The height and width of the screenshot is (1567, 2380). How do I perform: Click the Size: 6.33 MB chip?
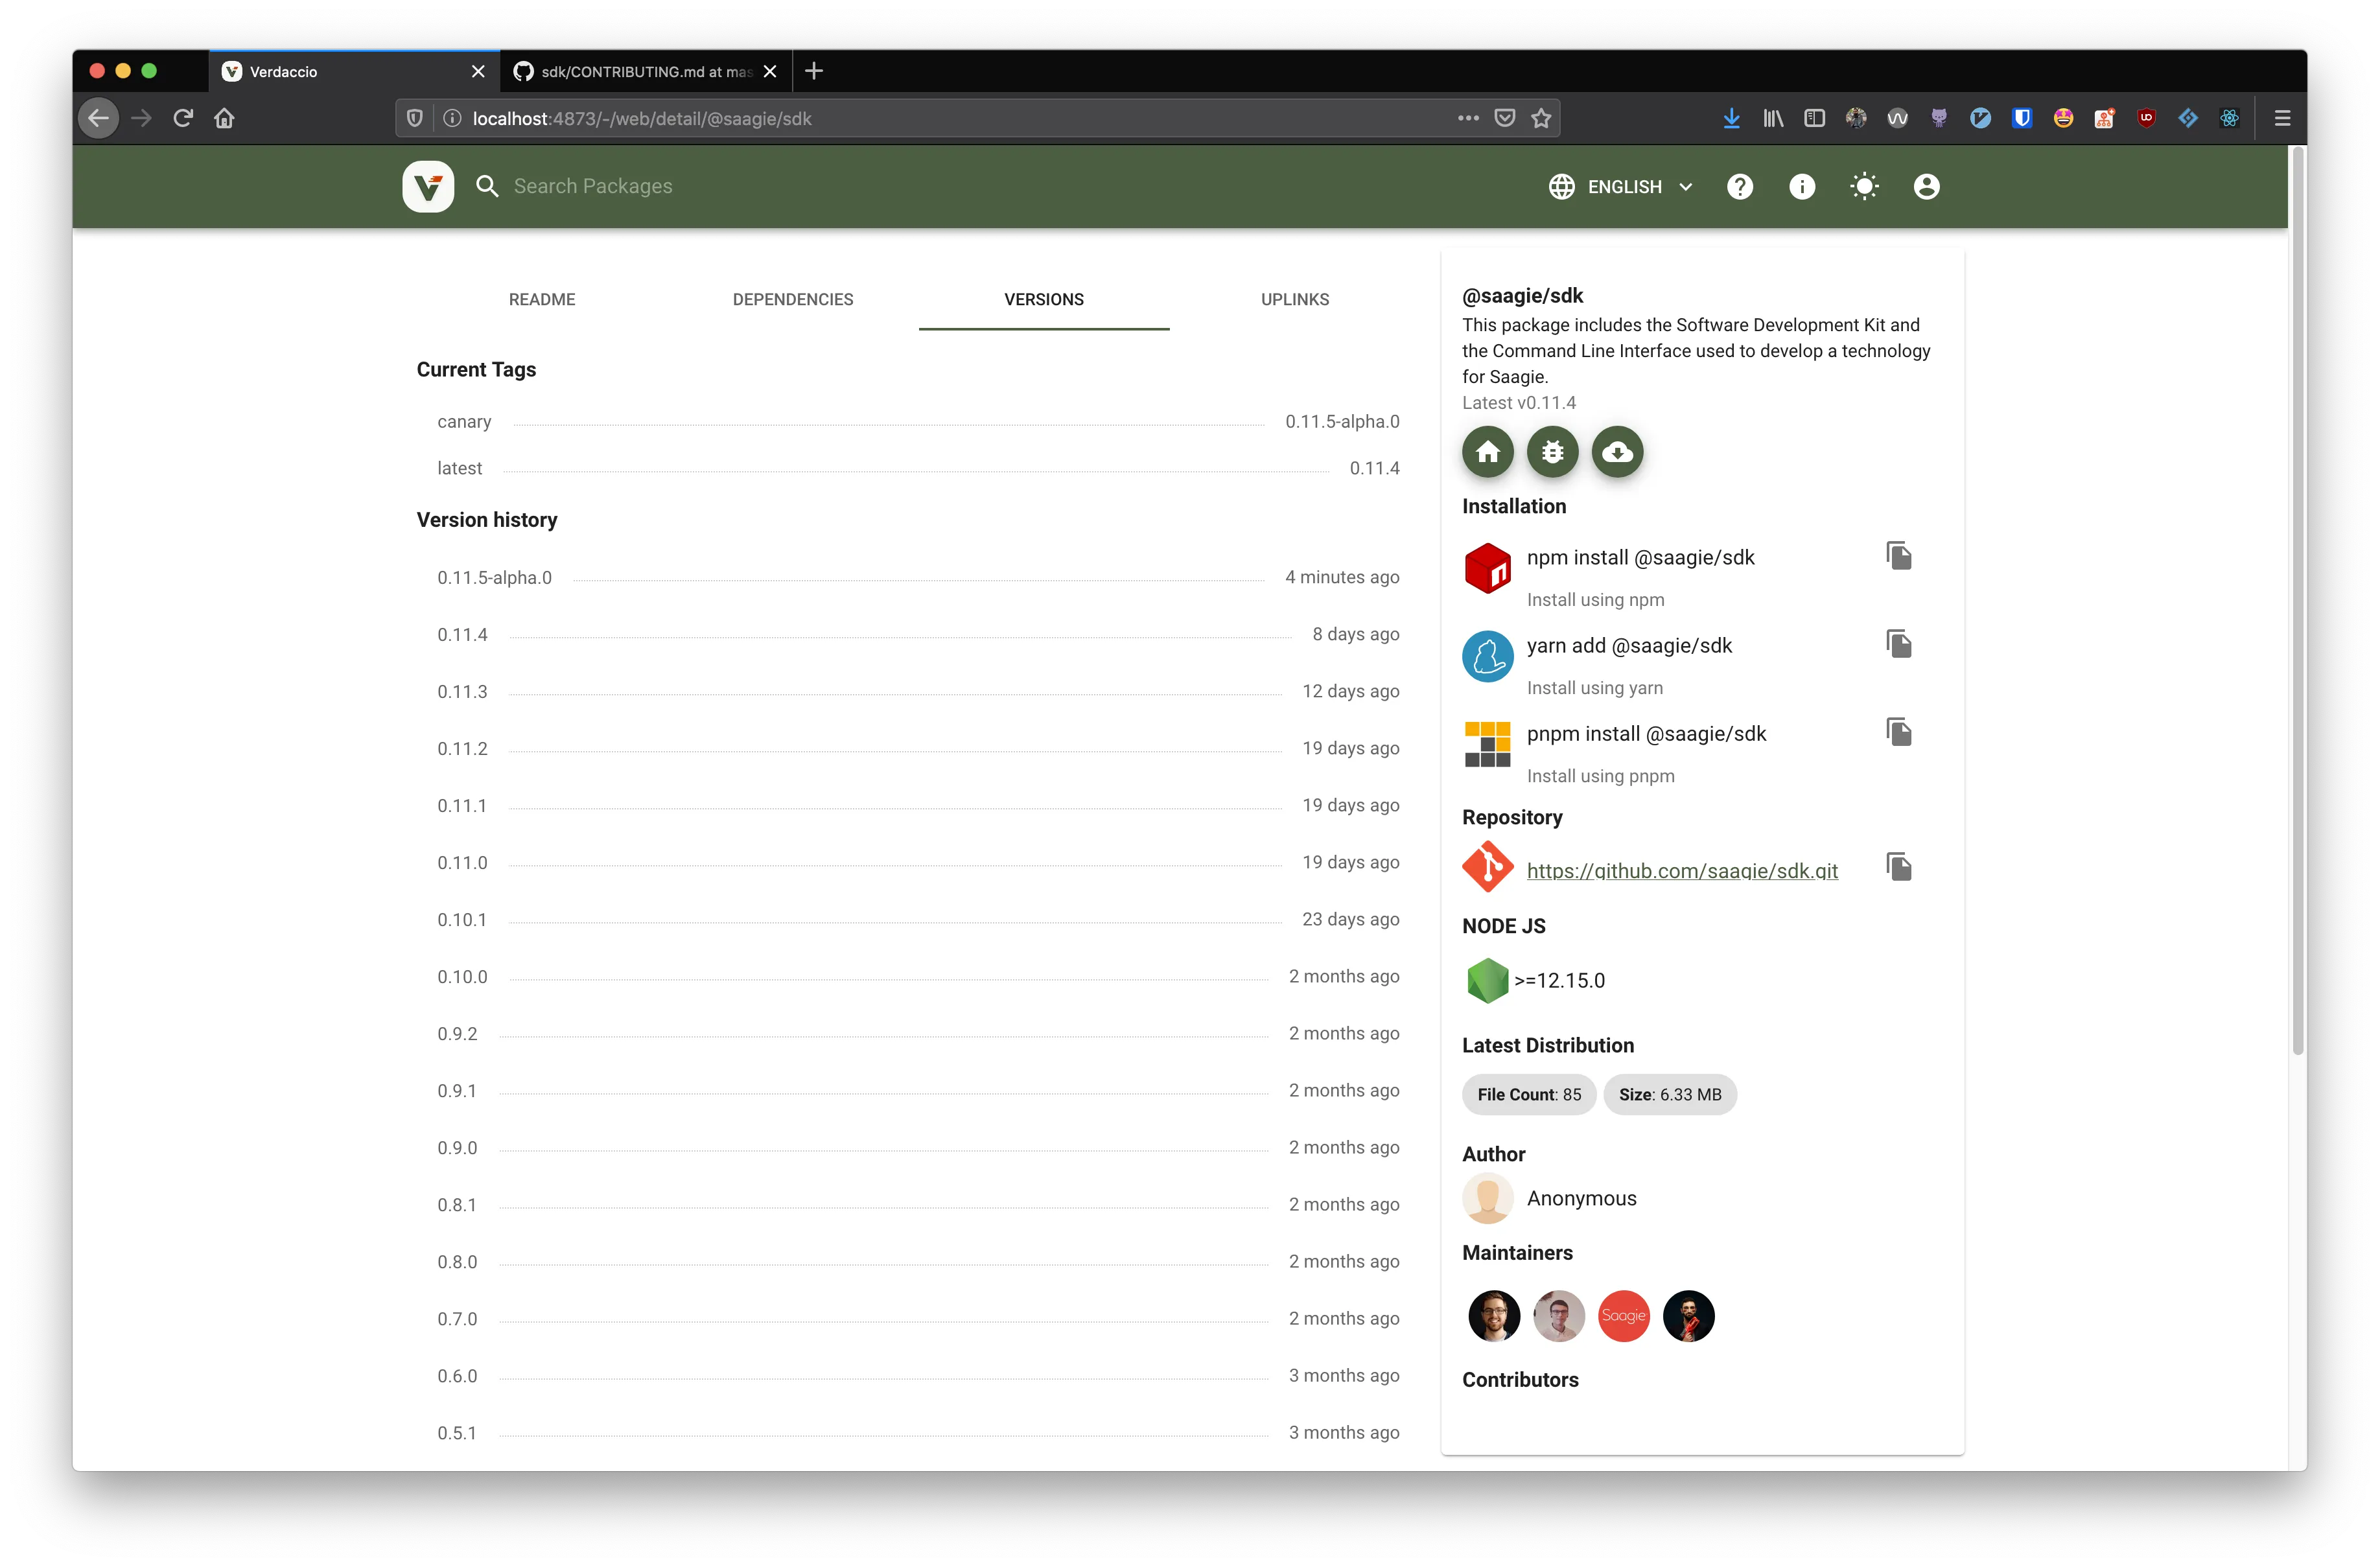point(1670,1094)
